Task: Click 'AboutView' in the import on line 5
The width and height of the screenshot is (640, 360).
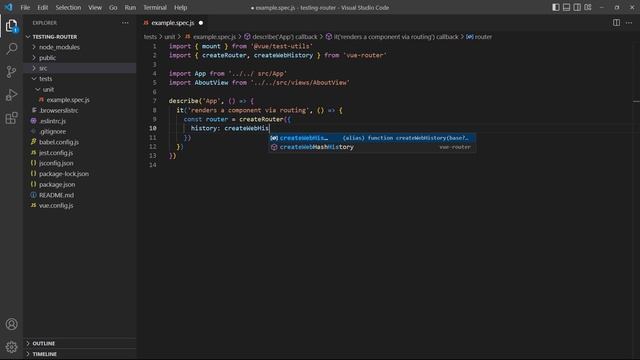Action: click(211, 82)
